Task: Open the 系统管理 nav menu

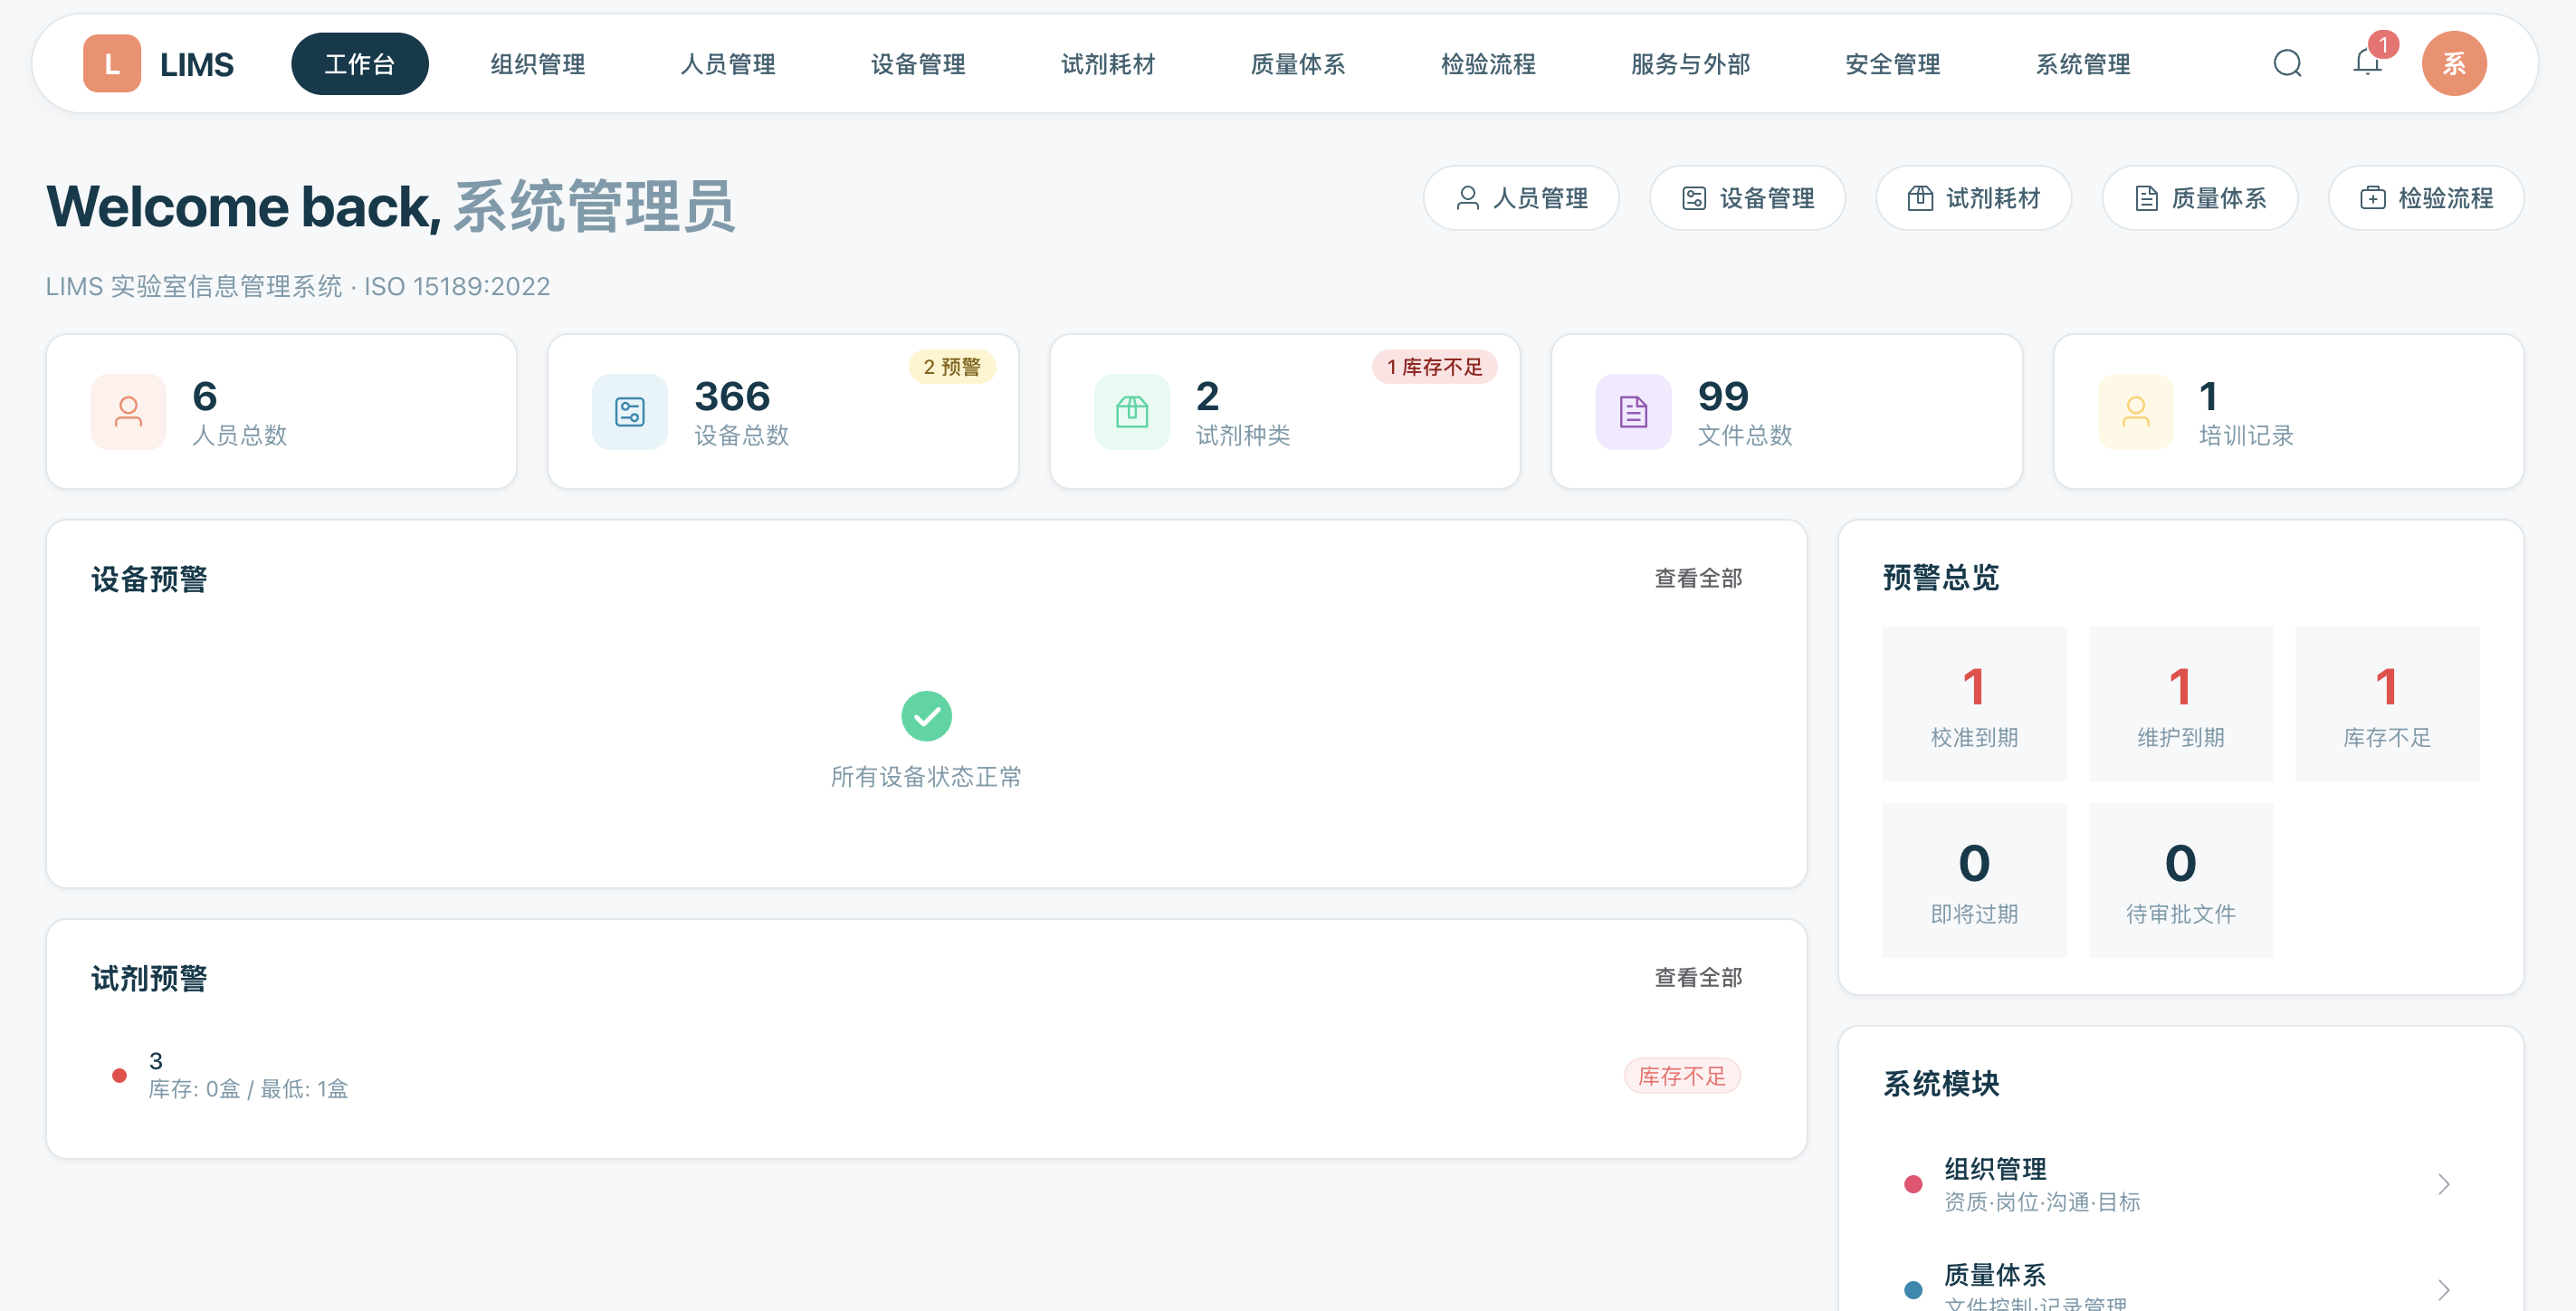Action: click(2083, 64)
